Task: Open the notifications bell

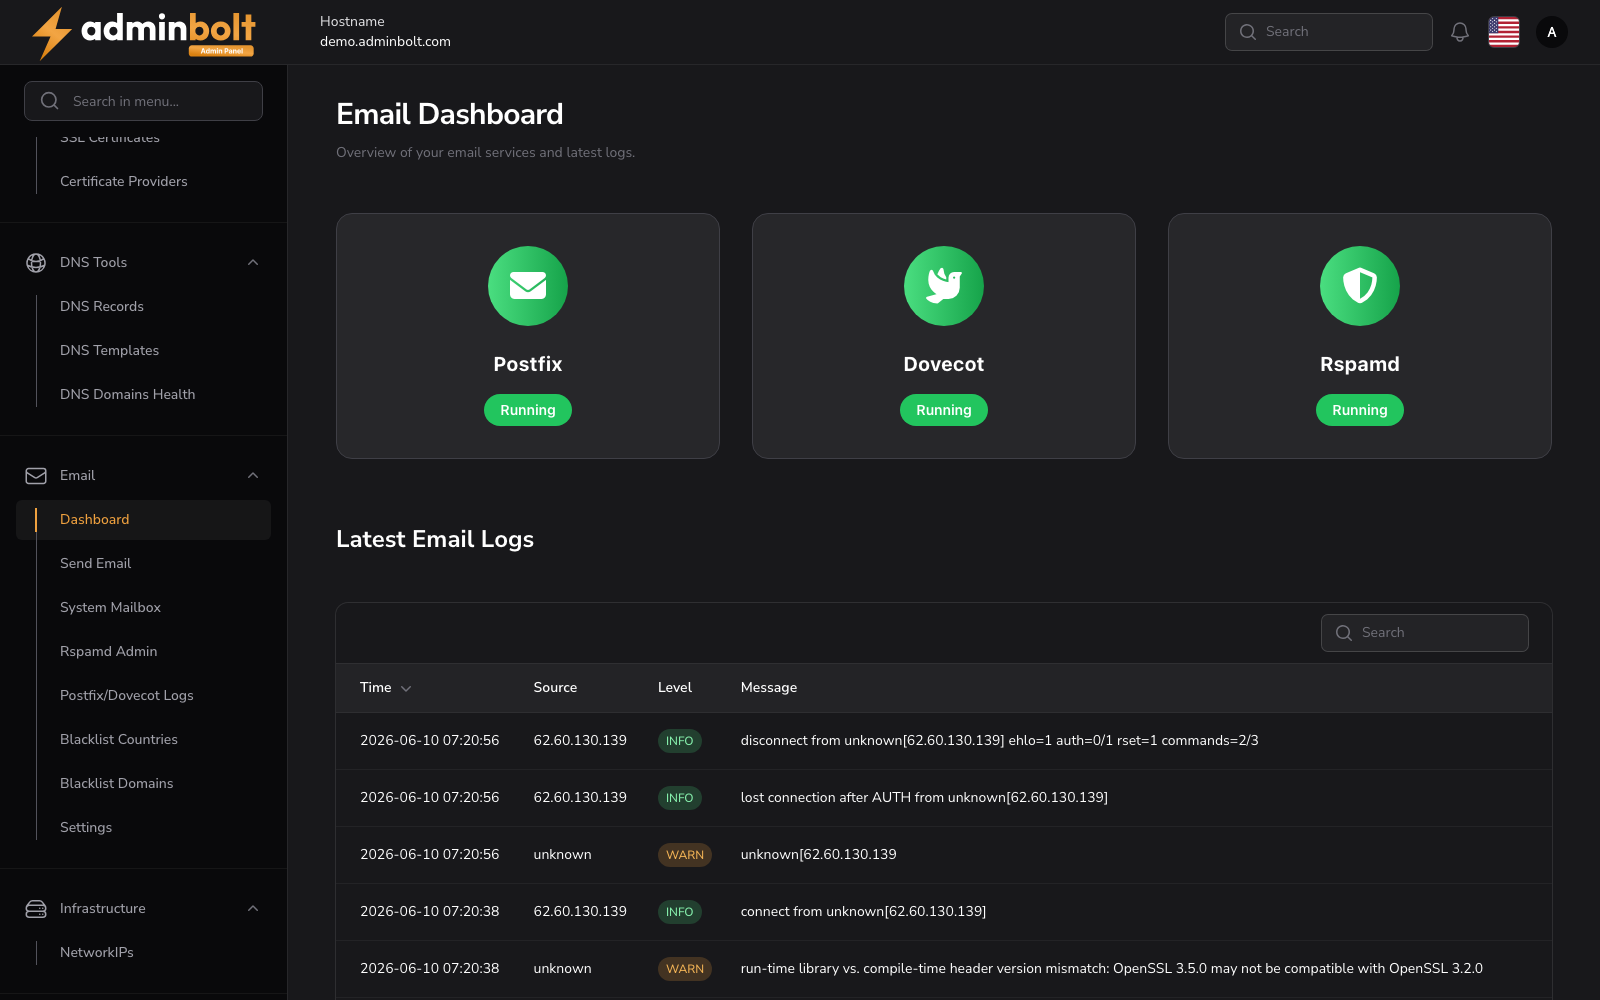Action: click(x=1460, y=32)
